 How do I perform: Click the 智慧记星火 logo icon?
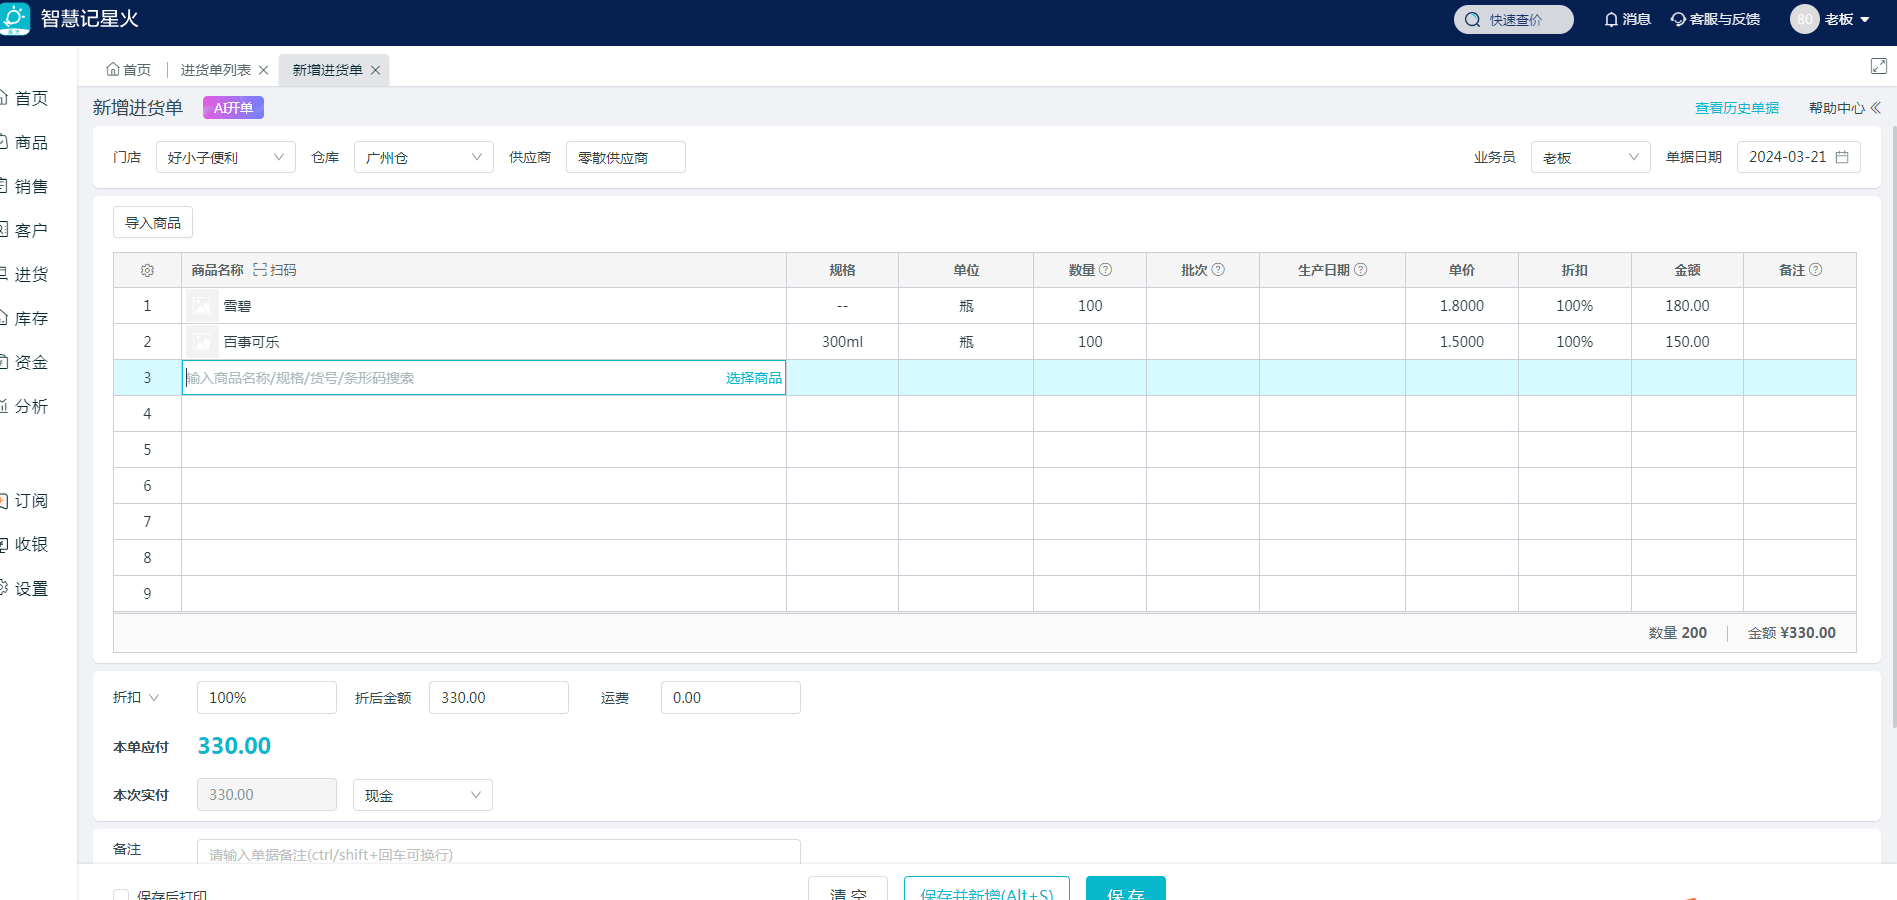[x=14, y=18]
